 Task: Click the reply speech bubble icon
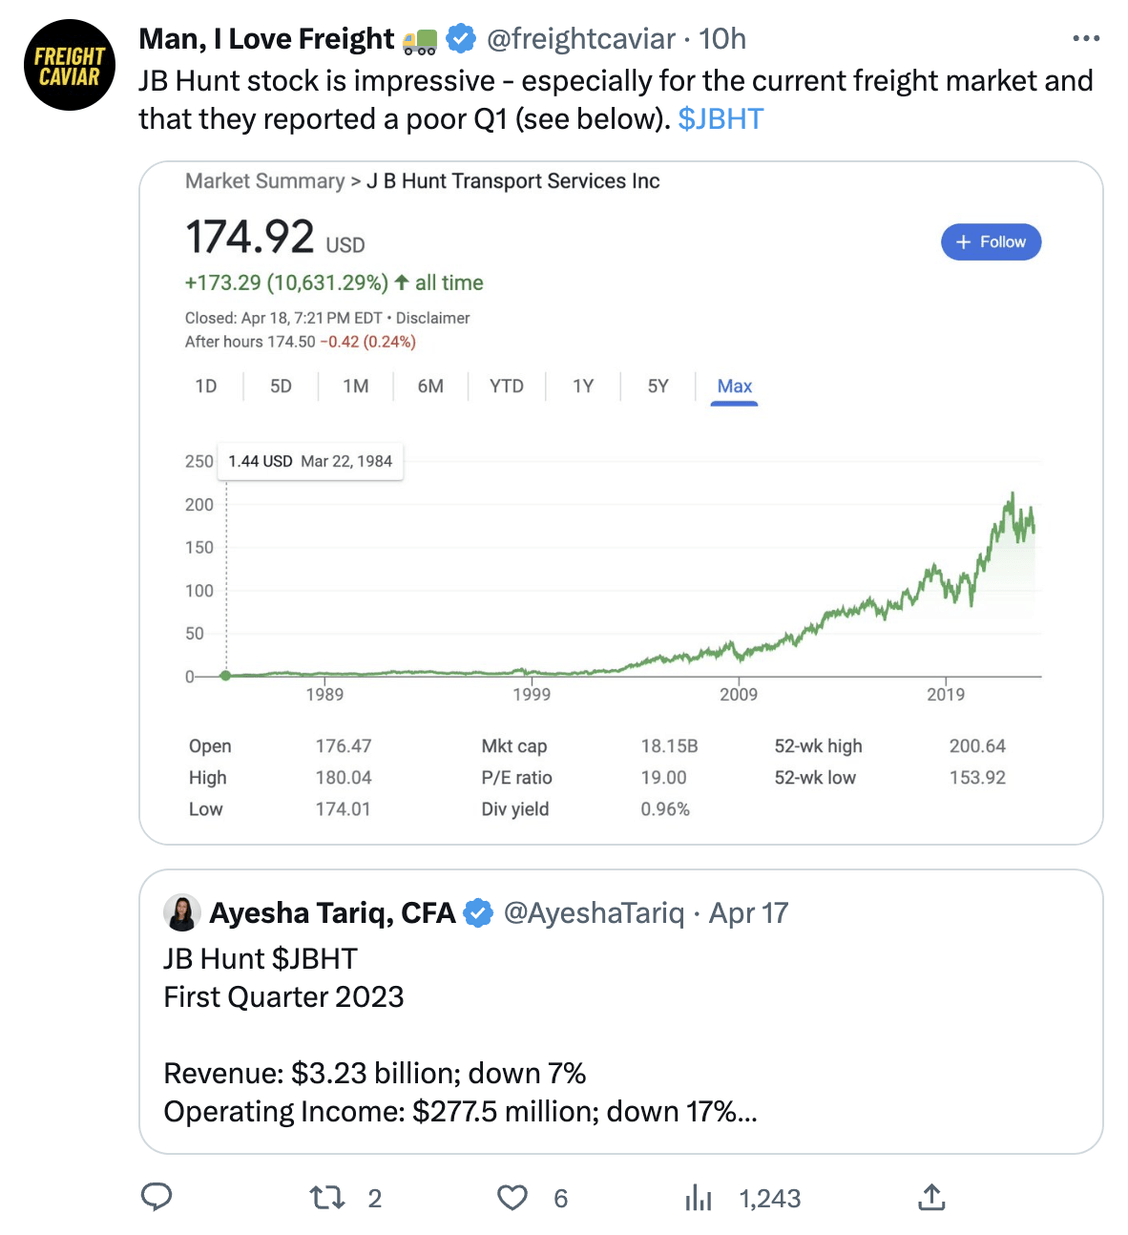(156, 1197)
